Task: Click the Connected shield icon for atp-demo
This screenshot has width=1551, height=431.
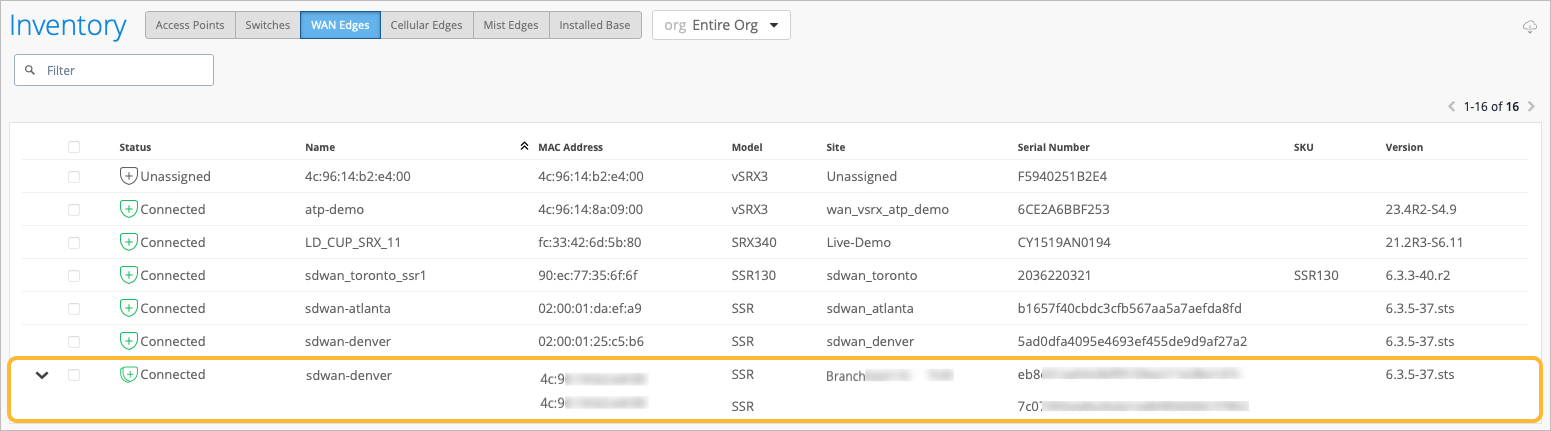Action: pos(128,209)
